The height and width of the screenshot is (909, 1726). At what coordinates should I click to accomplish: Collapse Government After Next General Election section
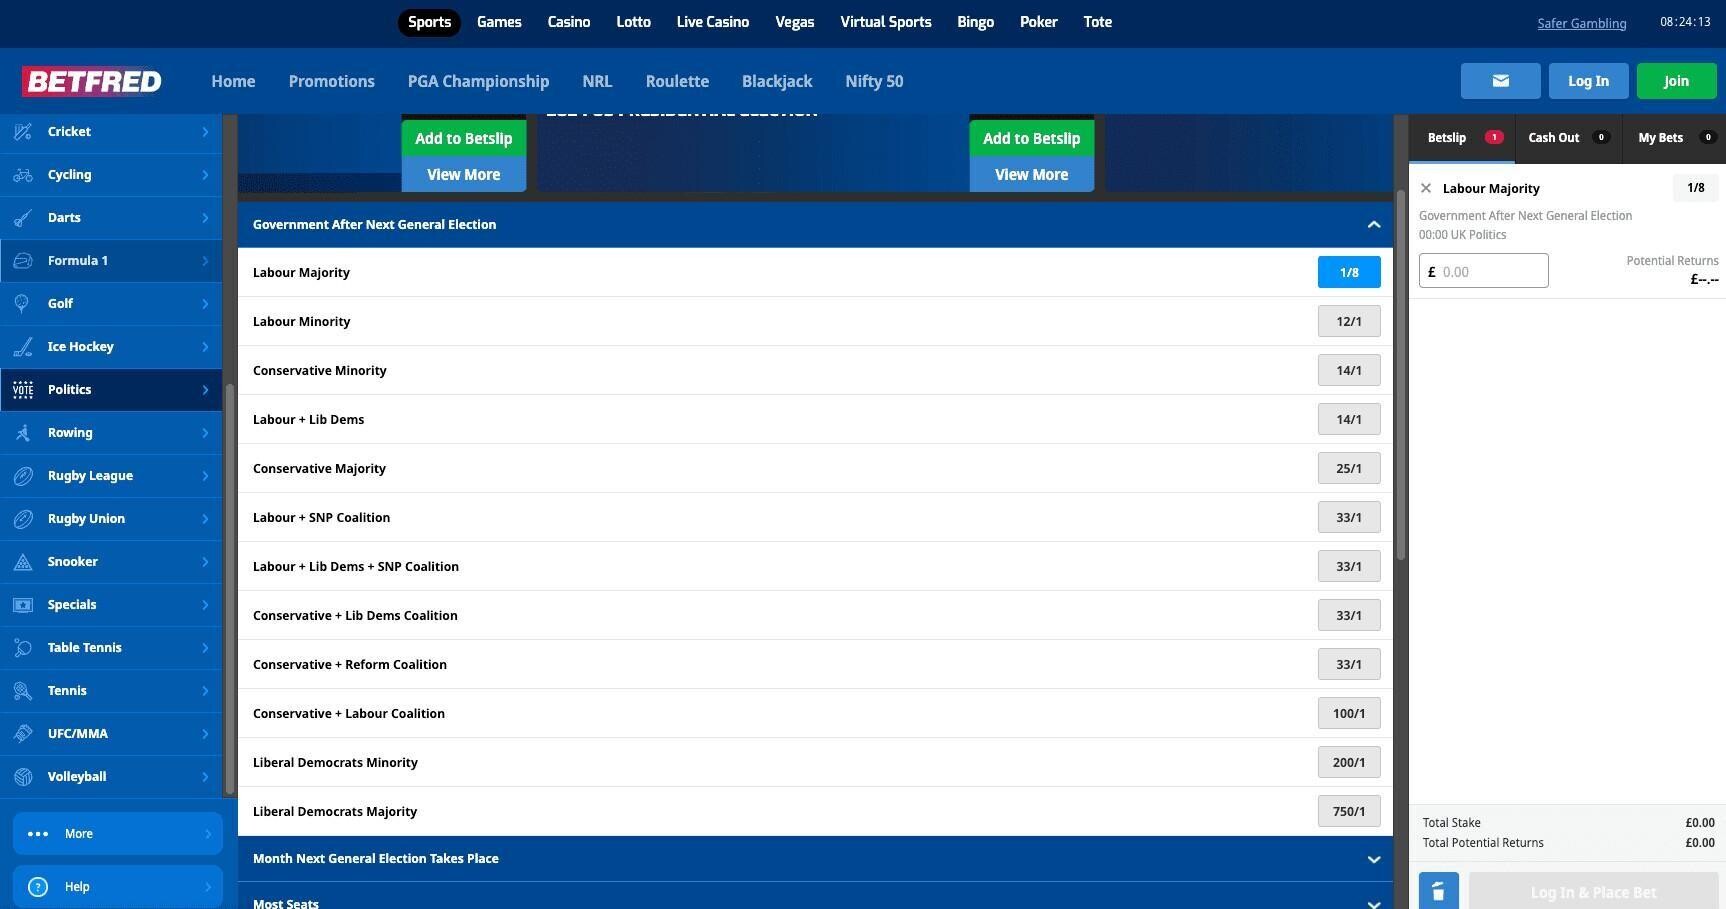pyautogui.click(x=1374, y=225)
